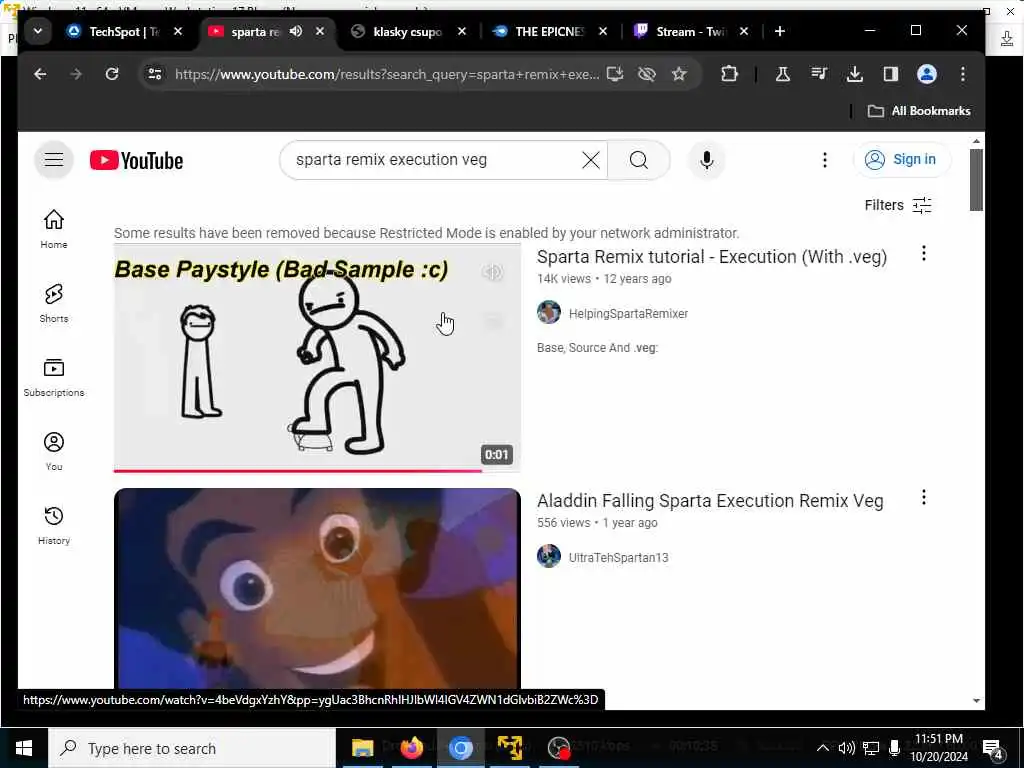Close the sparta remix tab
The height and width of the screenshot is (768, 1024).
pyautogui.click(x=320, y=31)
